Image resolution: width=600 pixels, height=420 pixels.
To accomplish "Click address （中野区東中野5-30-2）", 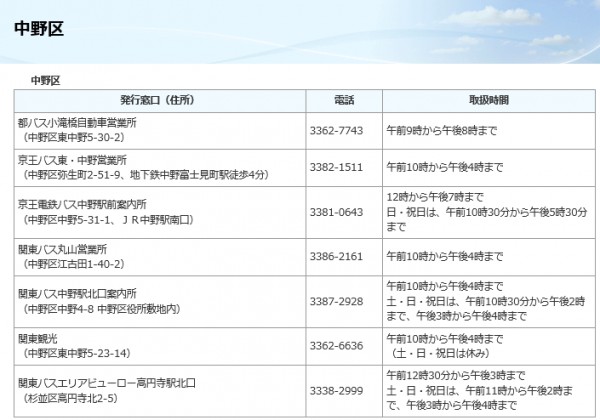I will point(74,138).
